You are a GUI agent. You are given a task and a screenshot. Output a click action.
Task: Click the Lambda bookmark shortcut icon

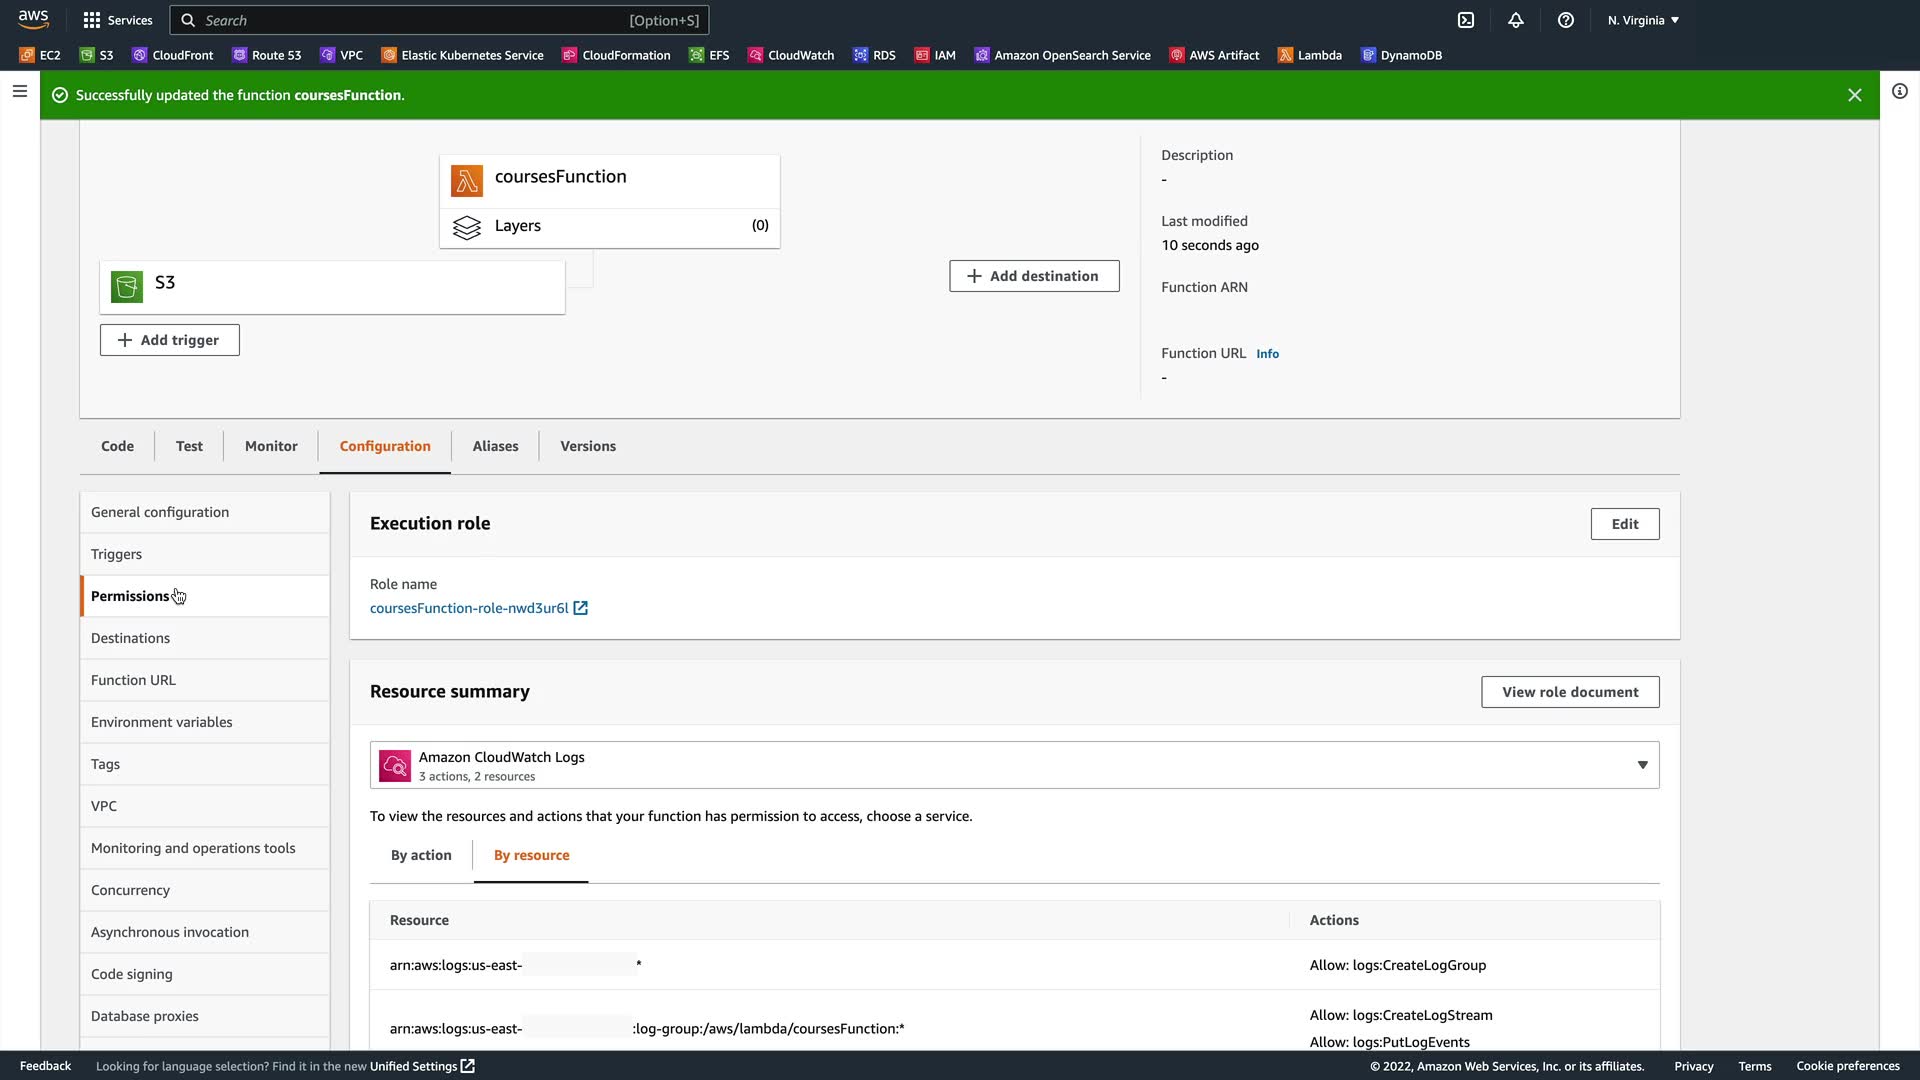pos(1286,55)
